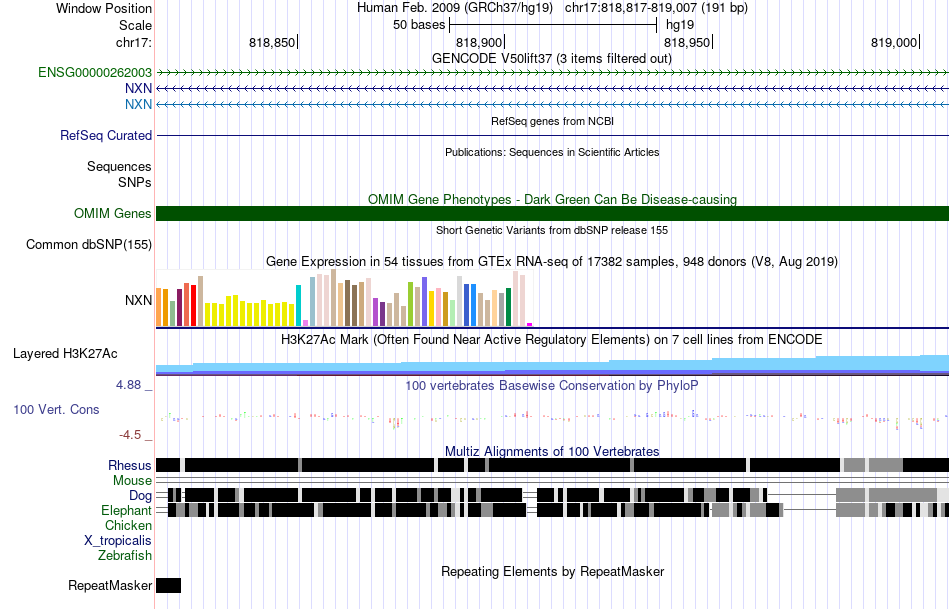Click the 818,850 ruler position
The image size is (950, 609).
click(x=272, y=42)
